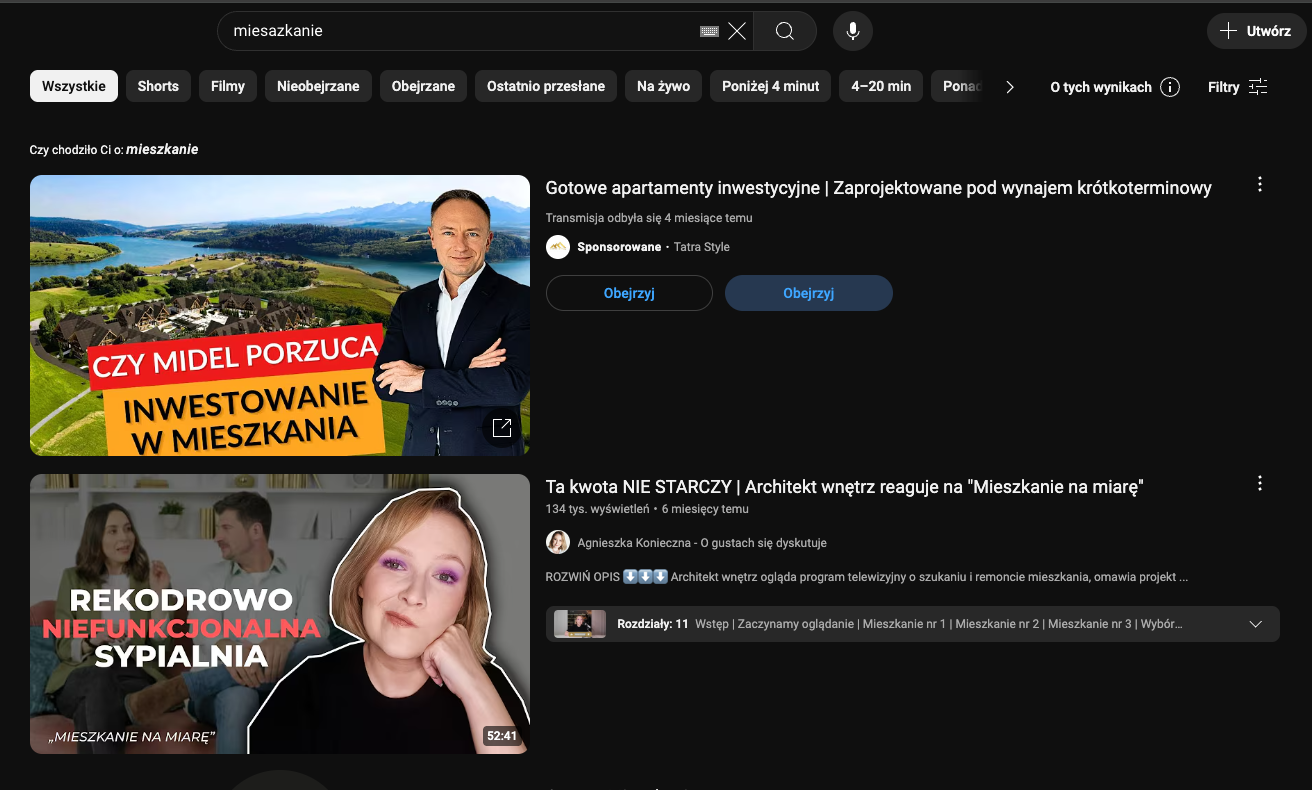The height and width of the screenshot is (790, 1312).
Task: Expand the Rozdziały chapters list chevron
Action: point(1255,623)
